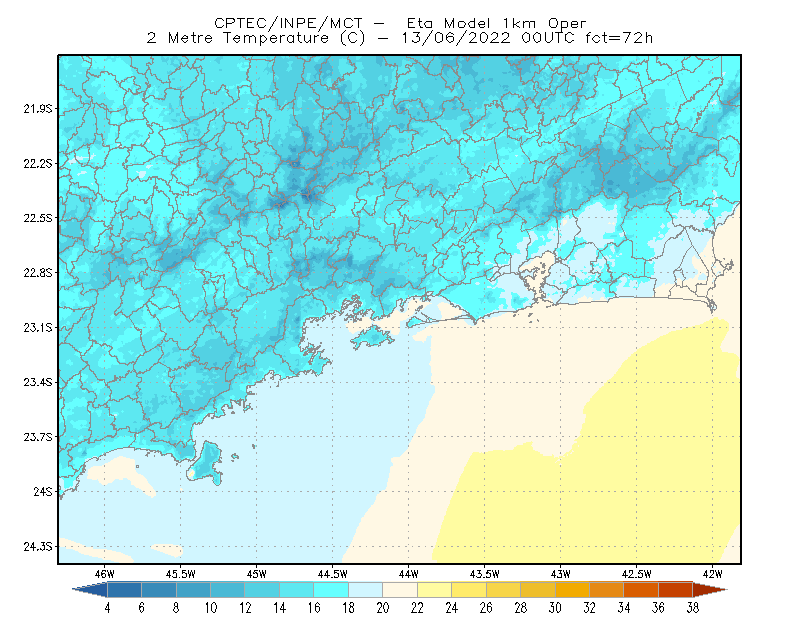Image resolution: width=800 pixels, height=618 pixels.
Task: Click the 46W longitude label
Action: 105,574
